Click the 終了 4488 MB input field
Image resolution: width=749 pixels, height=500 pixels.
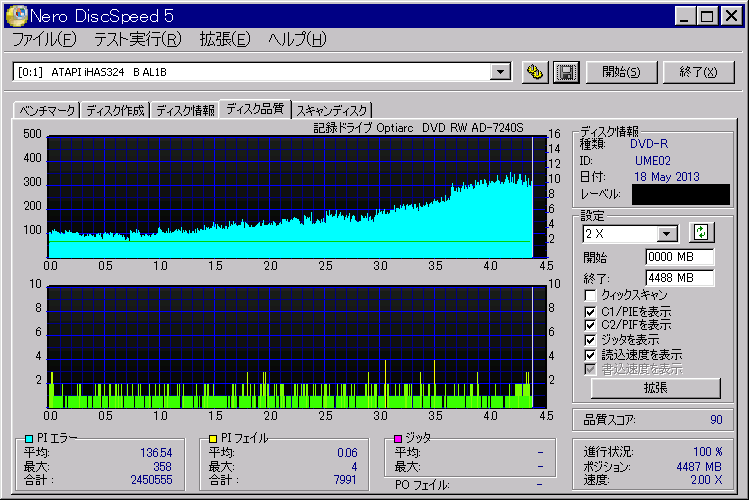[680, 278]
